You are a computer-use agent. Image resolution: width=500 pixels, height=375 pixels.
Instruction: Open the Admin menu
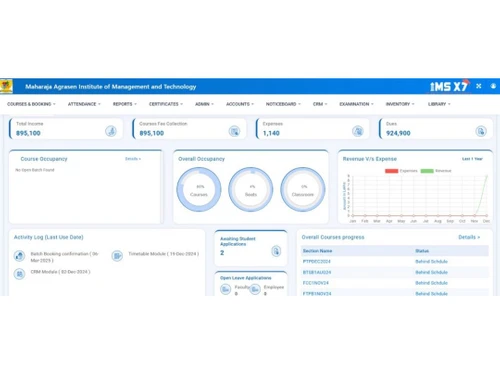(204, 104)
